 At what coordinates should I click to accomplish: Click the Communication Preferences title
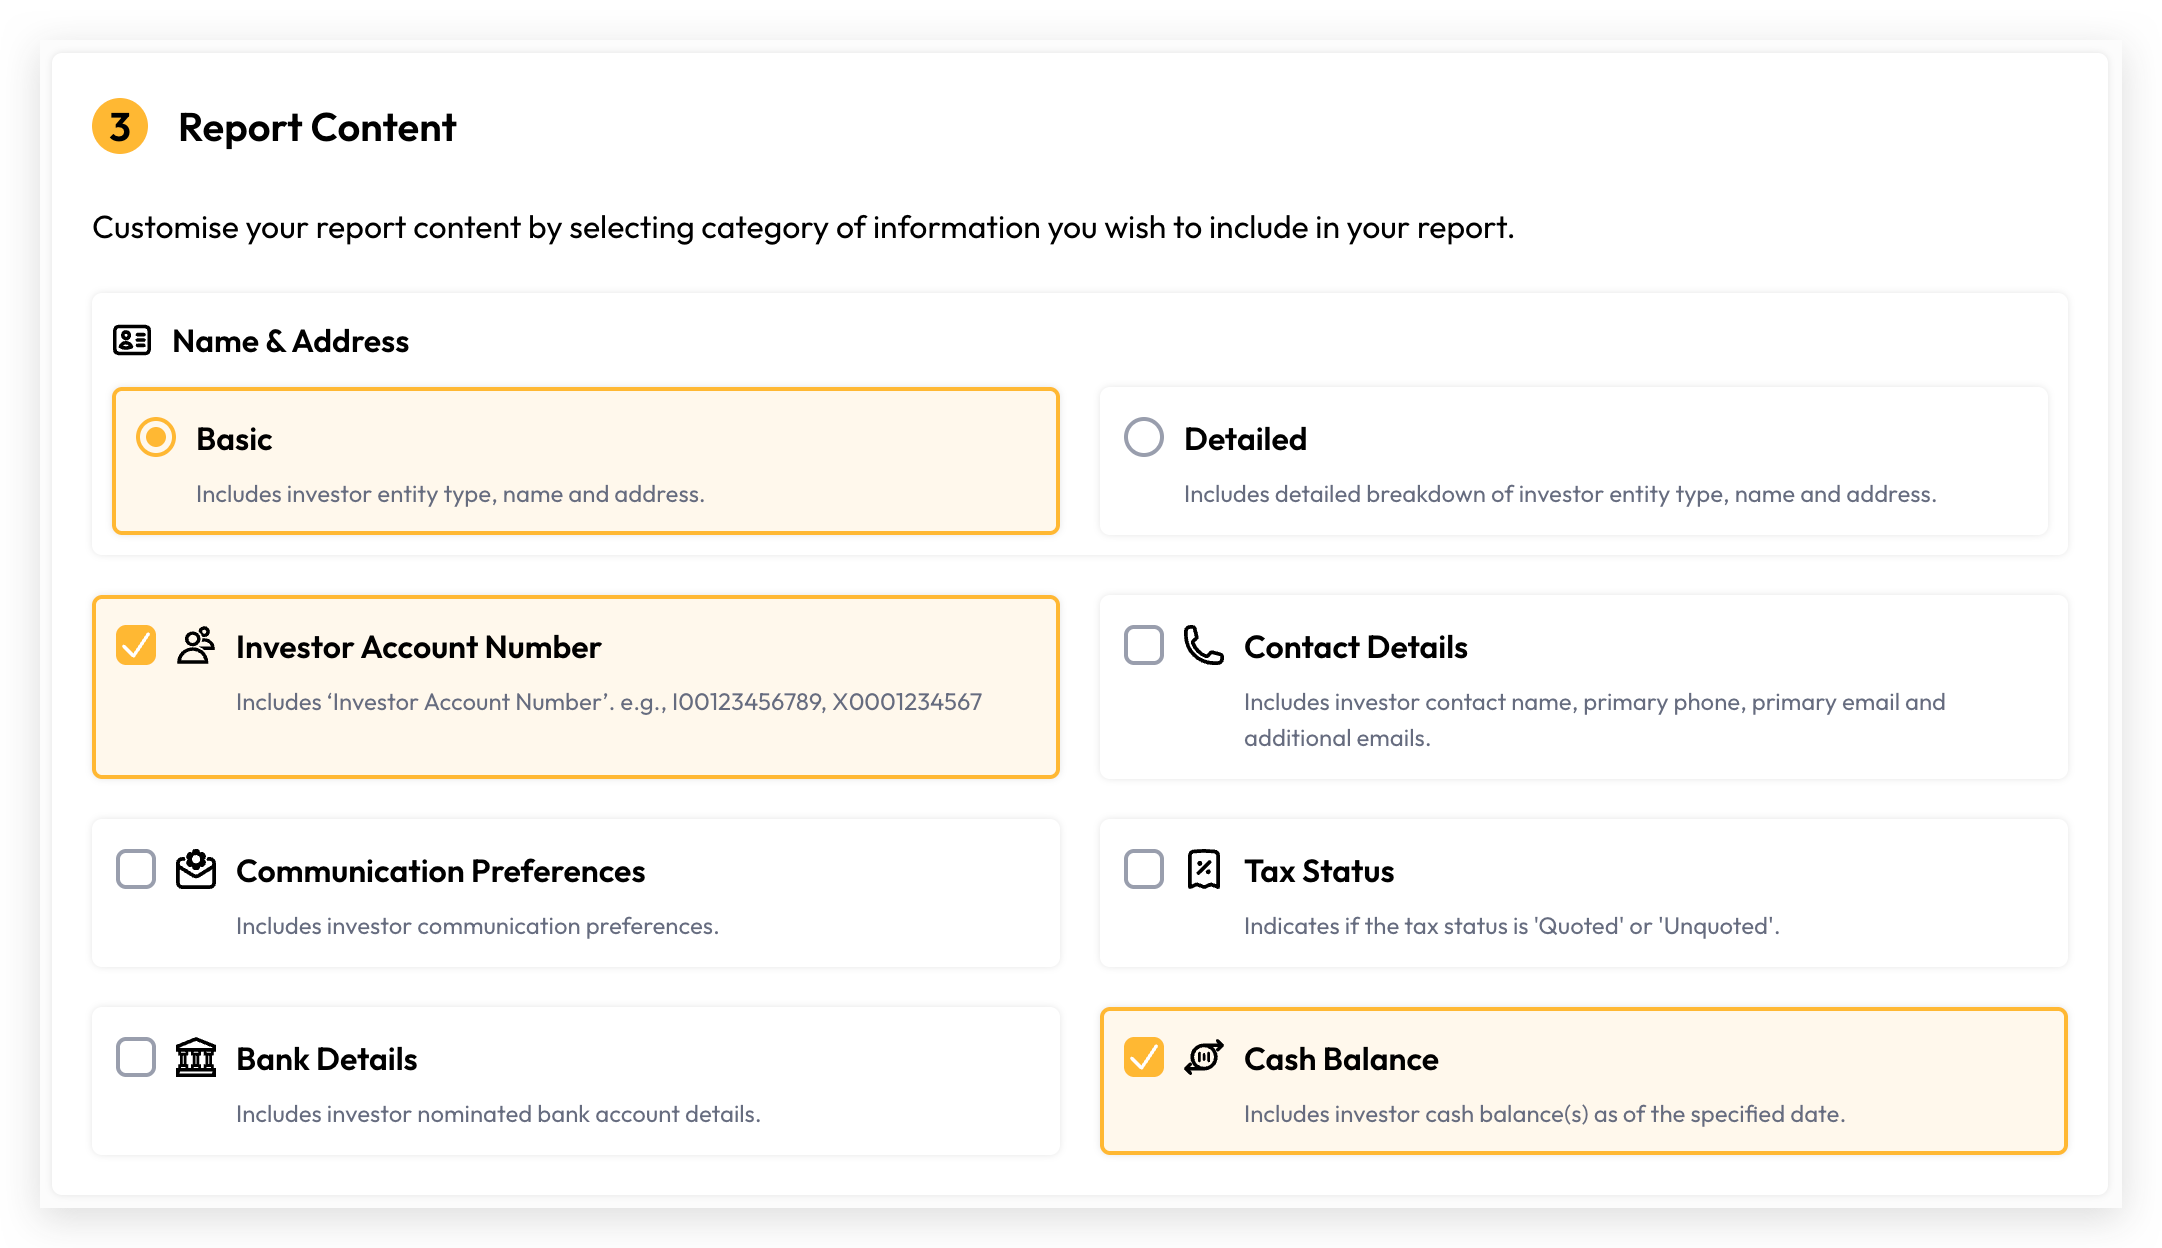[x=440, y=871]
